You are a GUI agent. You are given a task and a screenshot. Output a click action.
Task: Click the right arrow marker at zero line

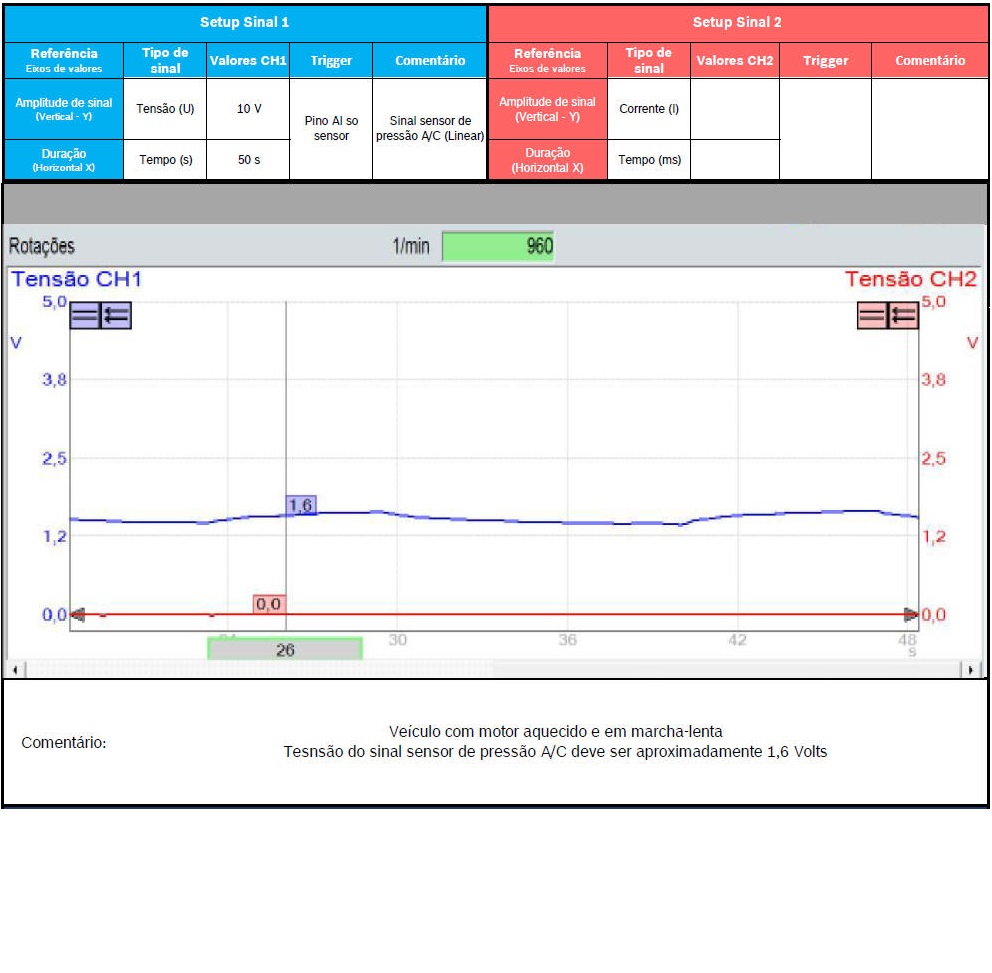pos(911,615)
